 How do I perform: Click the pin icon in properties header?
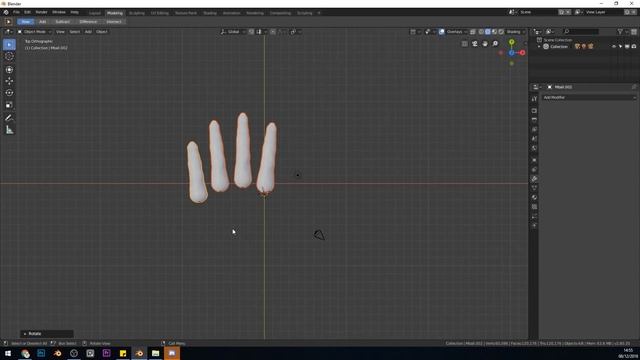(x=634, y=87)
